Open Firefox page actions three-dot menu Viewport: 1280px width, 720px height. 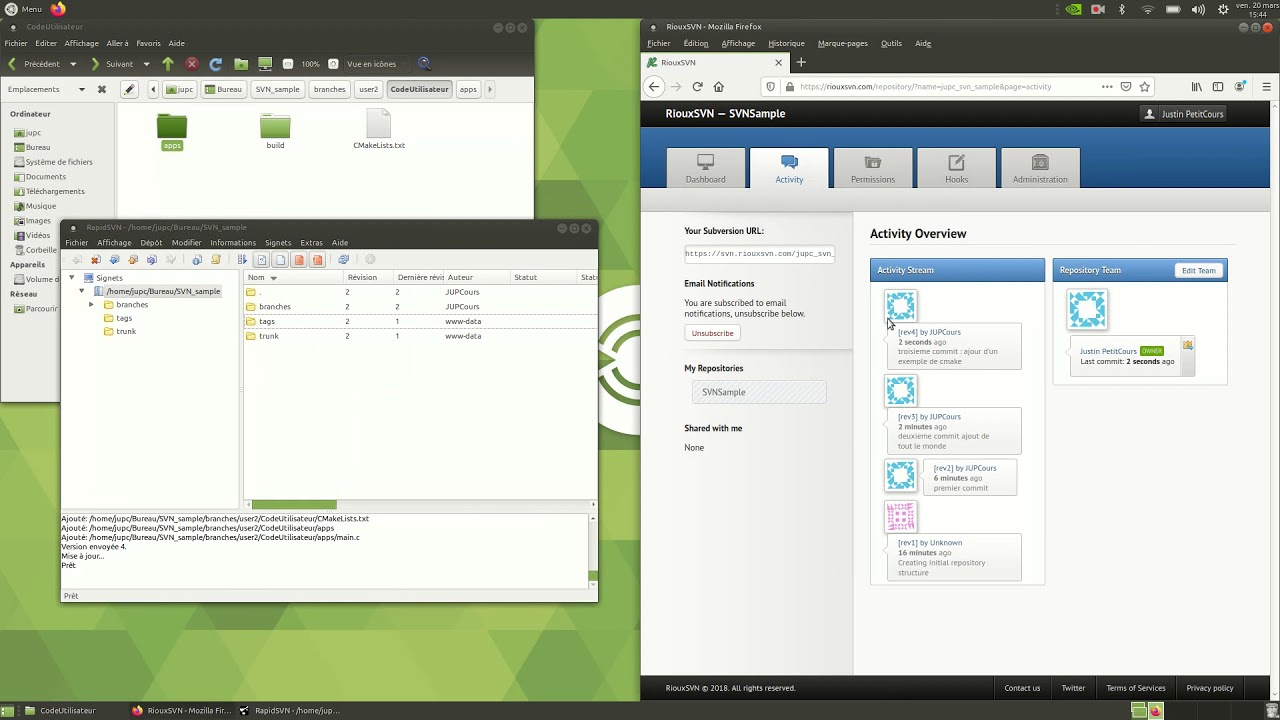tap(1107, 87)
